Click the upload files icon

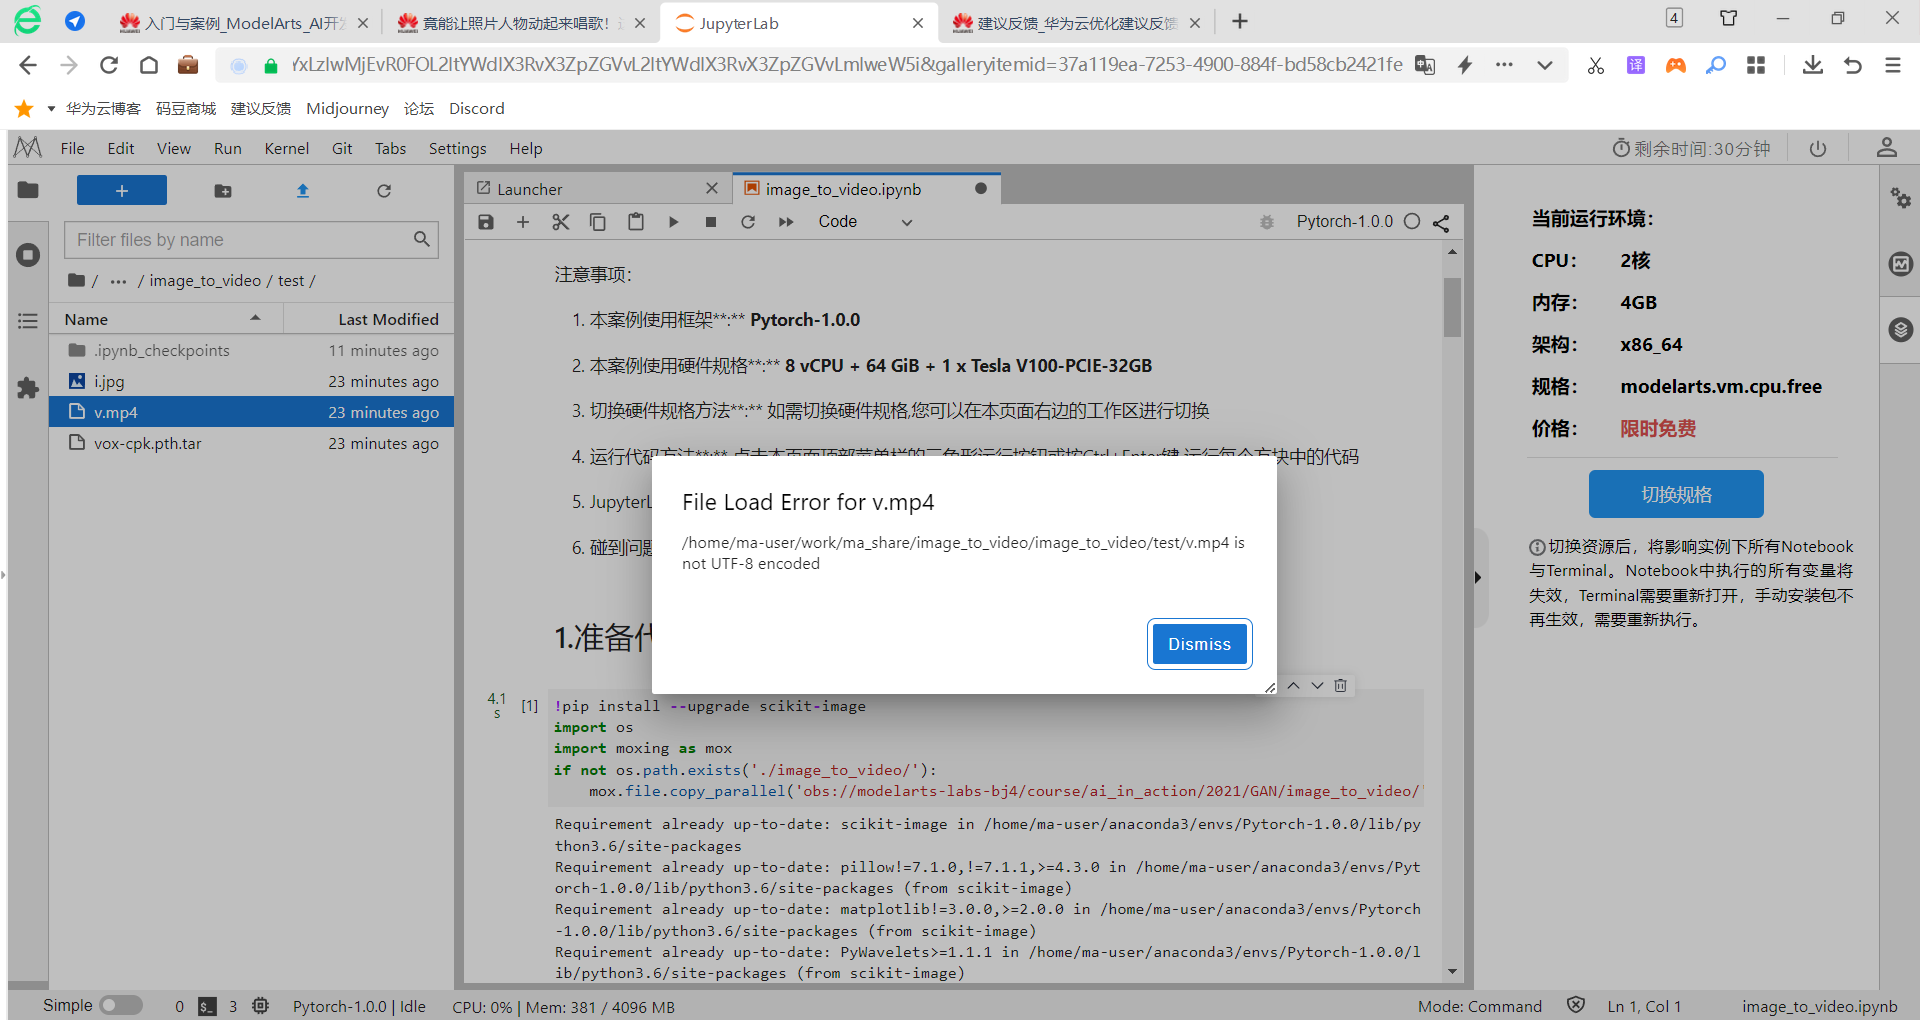303,190
